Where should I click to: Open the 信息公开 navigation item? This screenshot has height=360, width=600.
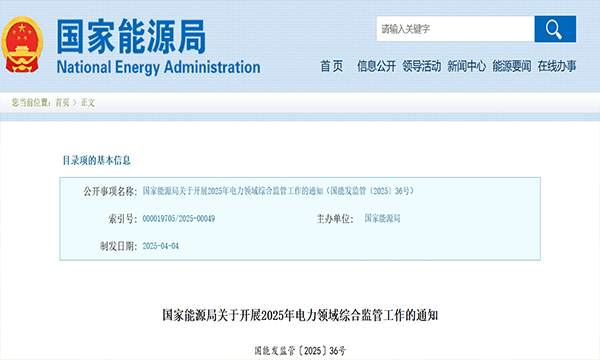(x=376, y=66)
